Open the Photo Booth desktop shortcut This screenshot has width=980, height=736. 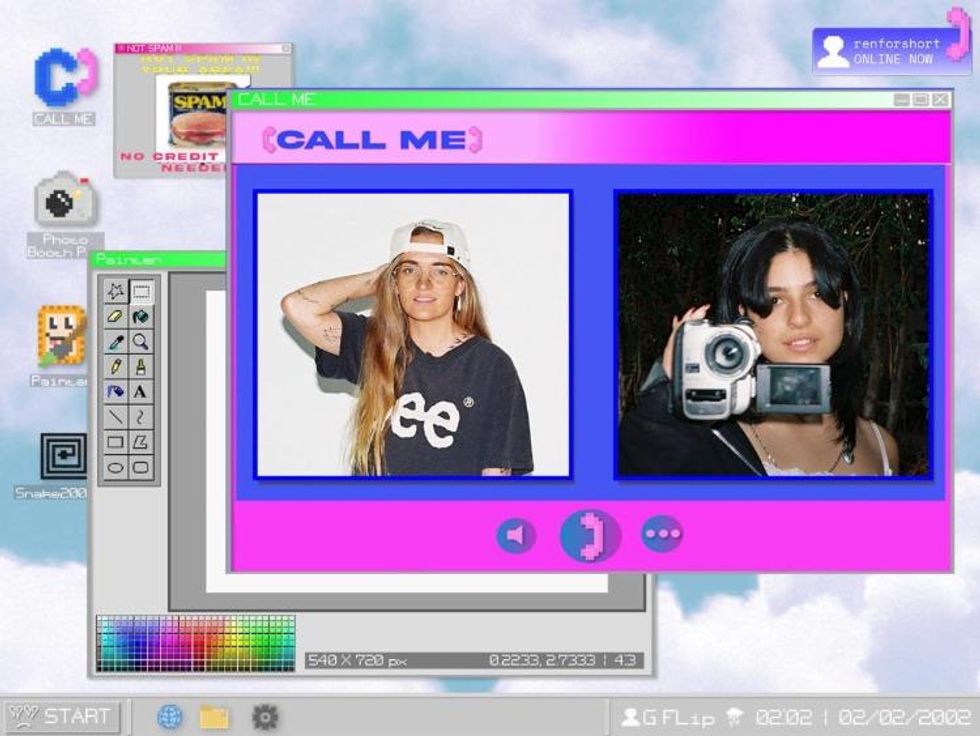[66, 203]
